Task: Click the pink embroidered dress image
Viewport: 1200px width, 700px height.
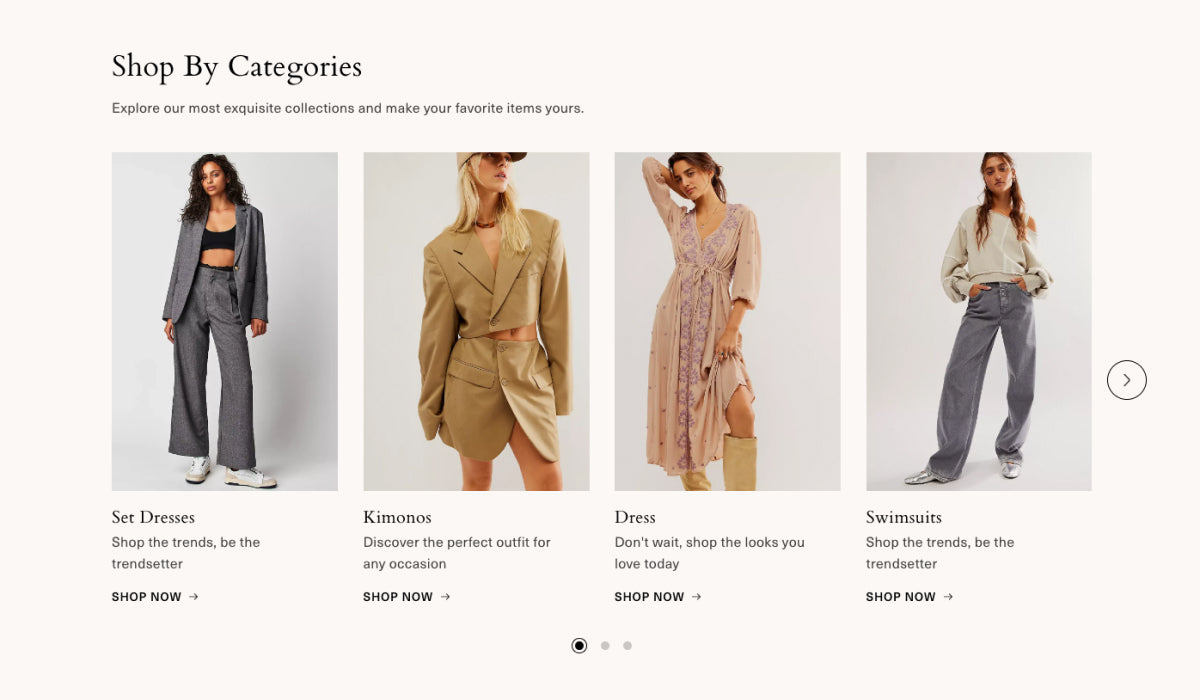Action: pos(727,321)
